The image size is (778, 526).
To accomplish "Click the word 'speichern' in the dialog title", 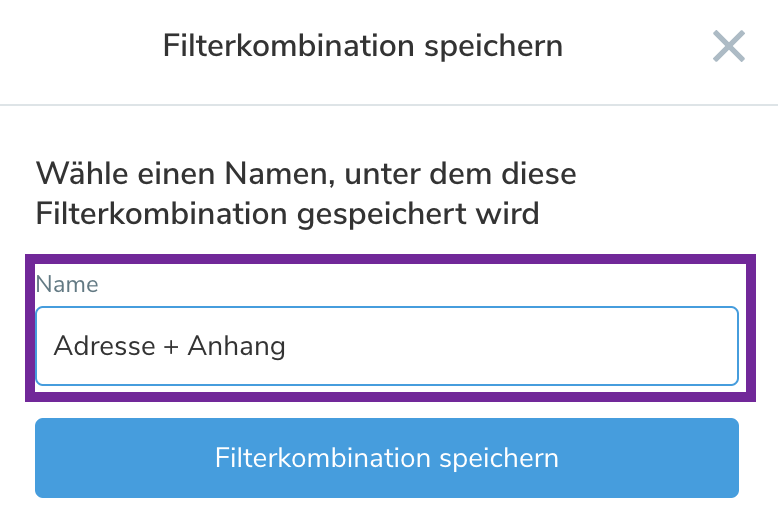I will (x=501, y=46).
